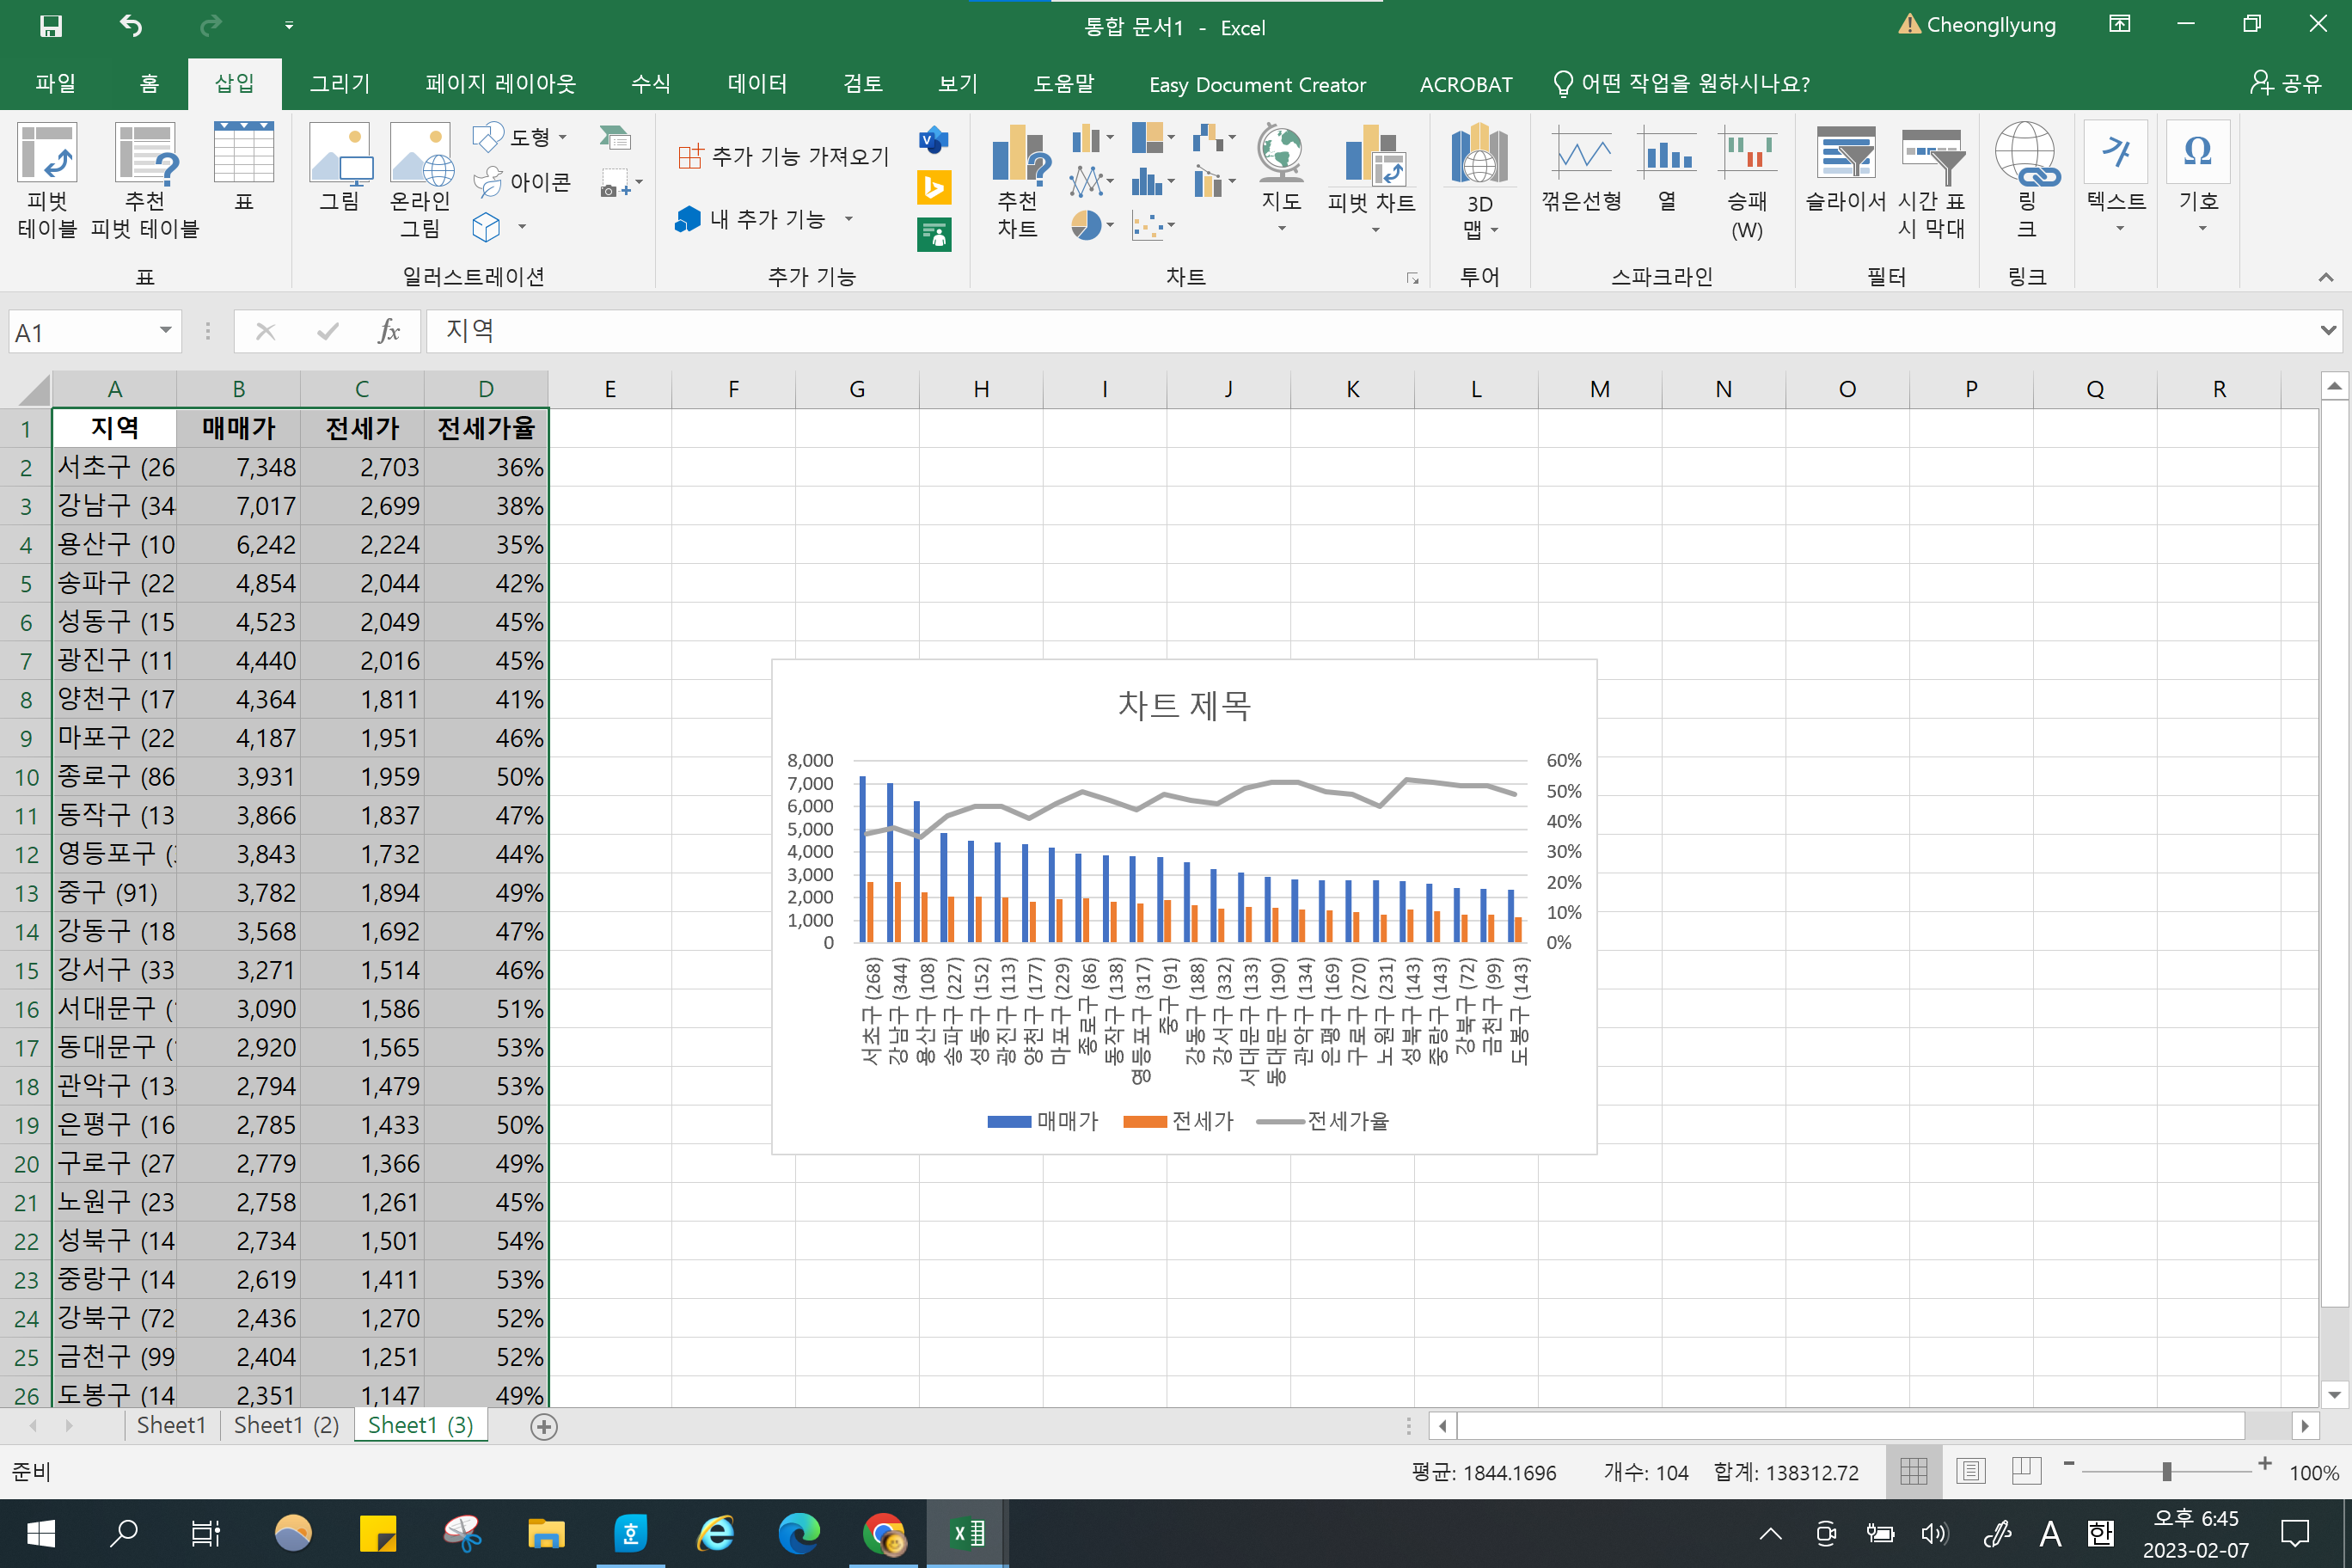Image resolution: width=2352 pixels, height=1568 pixels.
Task: Click the Recommended Charts (추천 차트) icon
Action: (x=1017, y=178)
